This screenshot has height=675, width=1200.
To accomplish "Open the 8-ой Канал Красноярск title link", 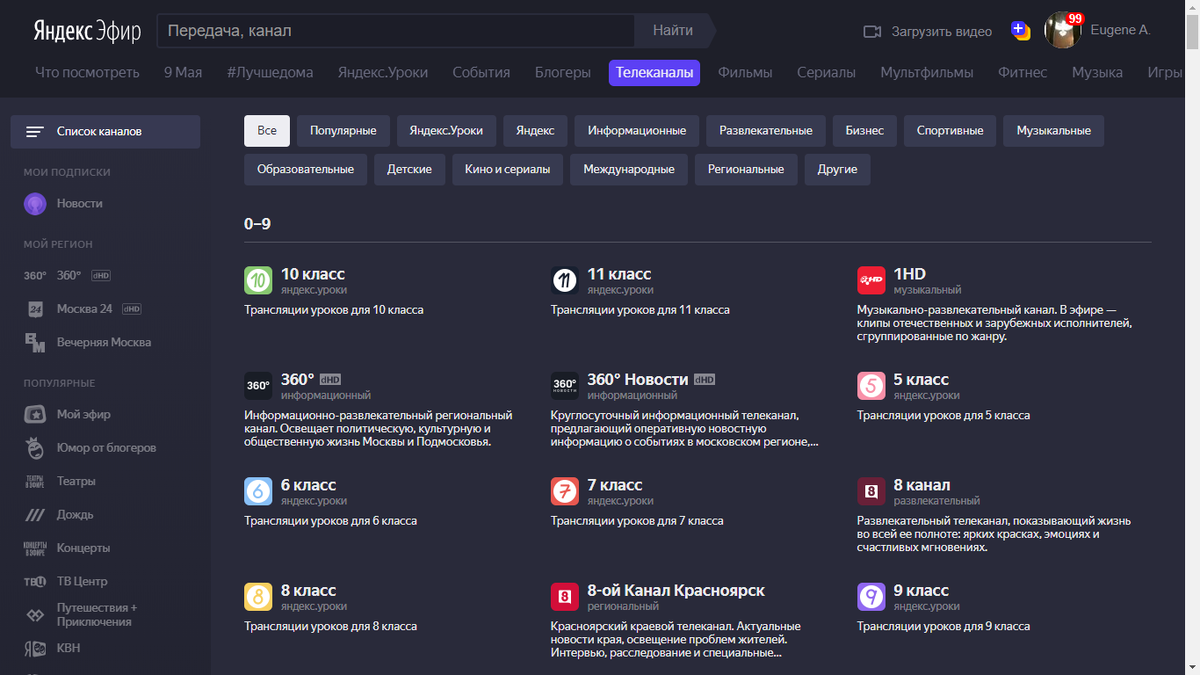I will point(676,590).
